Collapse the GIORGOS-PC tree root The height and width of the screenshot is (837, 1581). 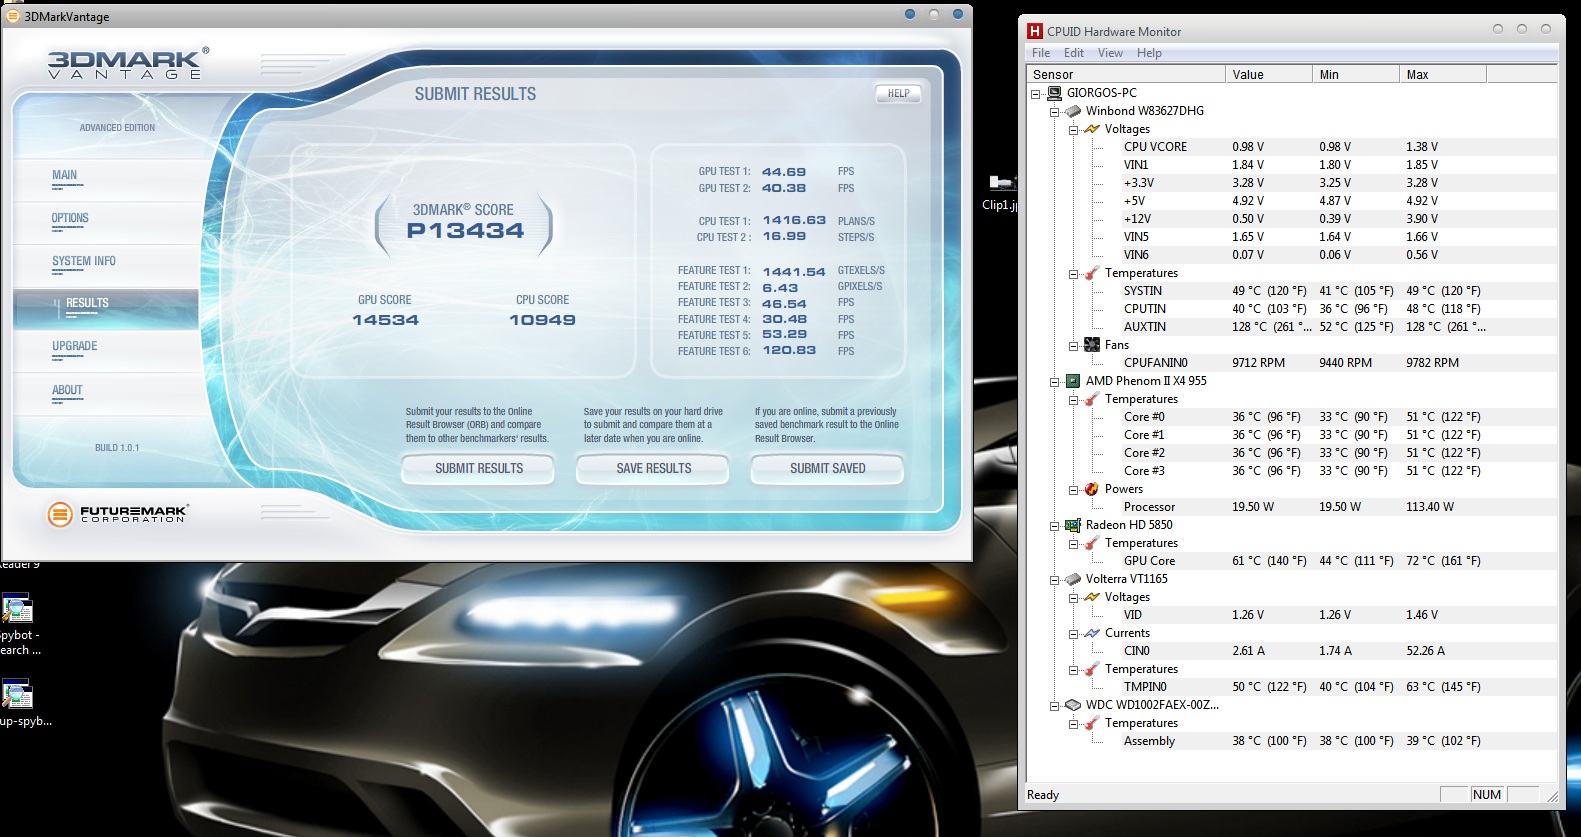point(1036,93)
